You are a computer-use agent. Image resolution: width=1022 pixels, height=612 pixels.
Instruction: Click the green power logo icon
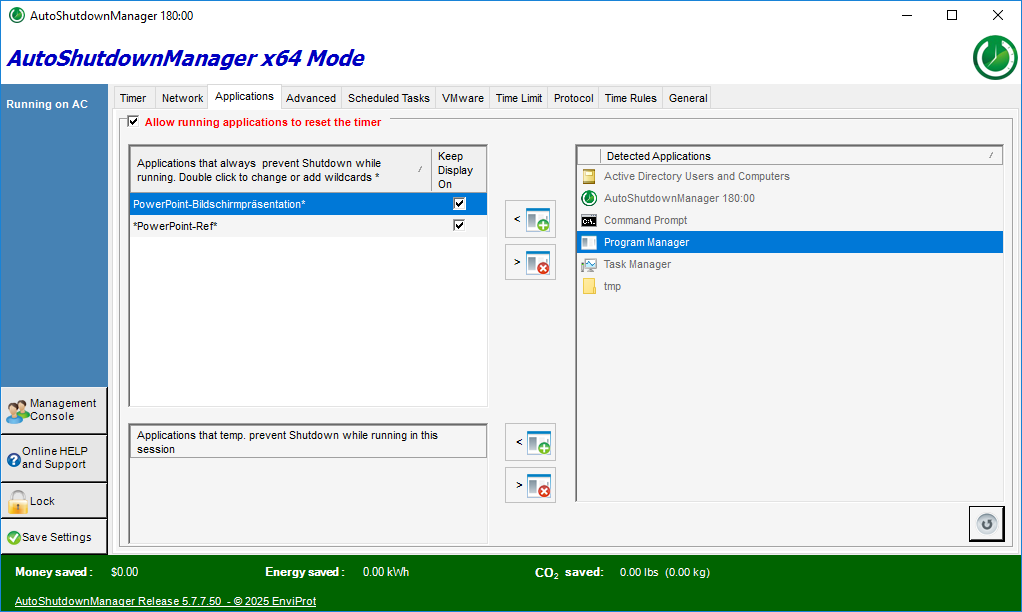click(994, 58)
